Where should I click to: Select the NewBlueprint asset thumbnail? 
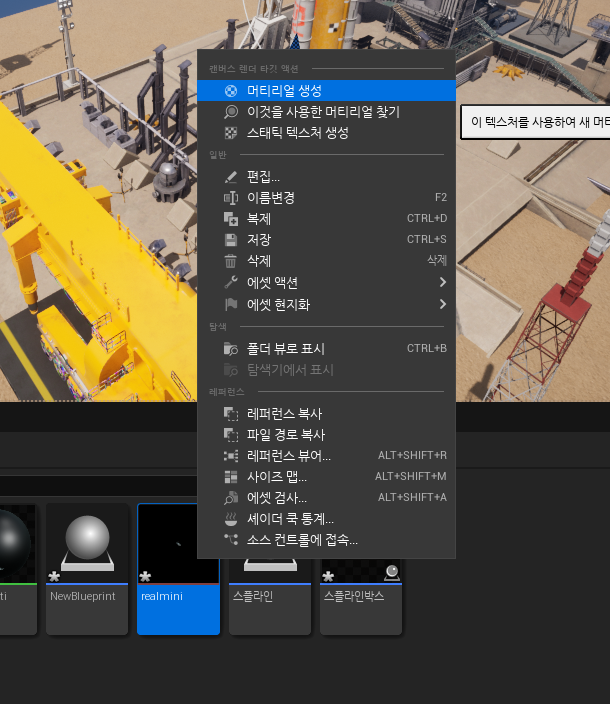coord(87,543)
